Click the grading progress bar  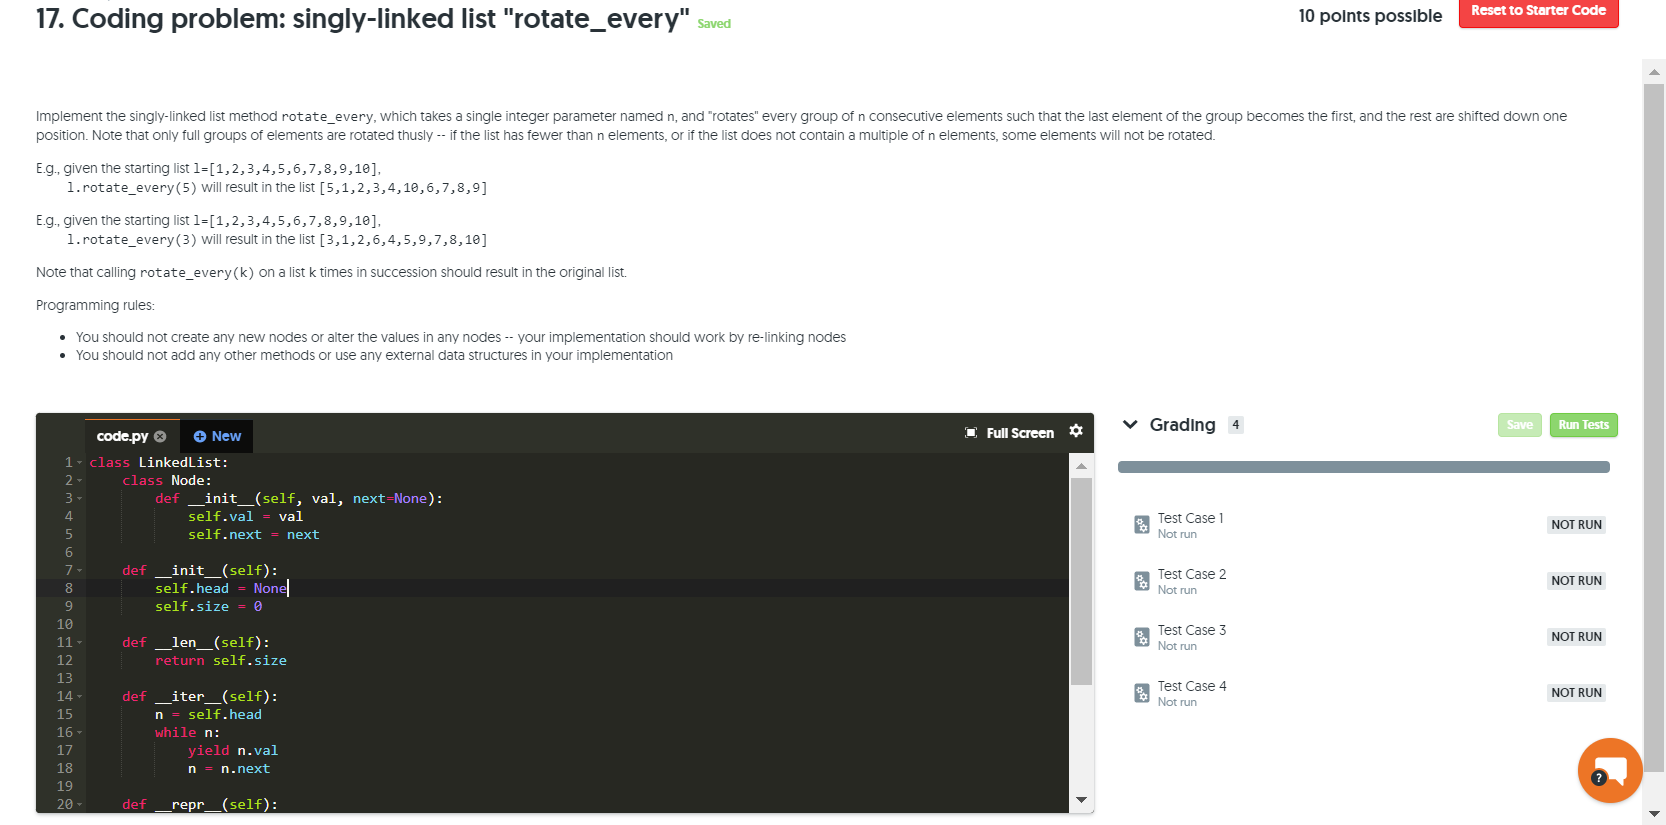[1363, 467]
